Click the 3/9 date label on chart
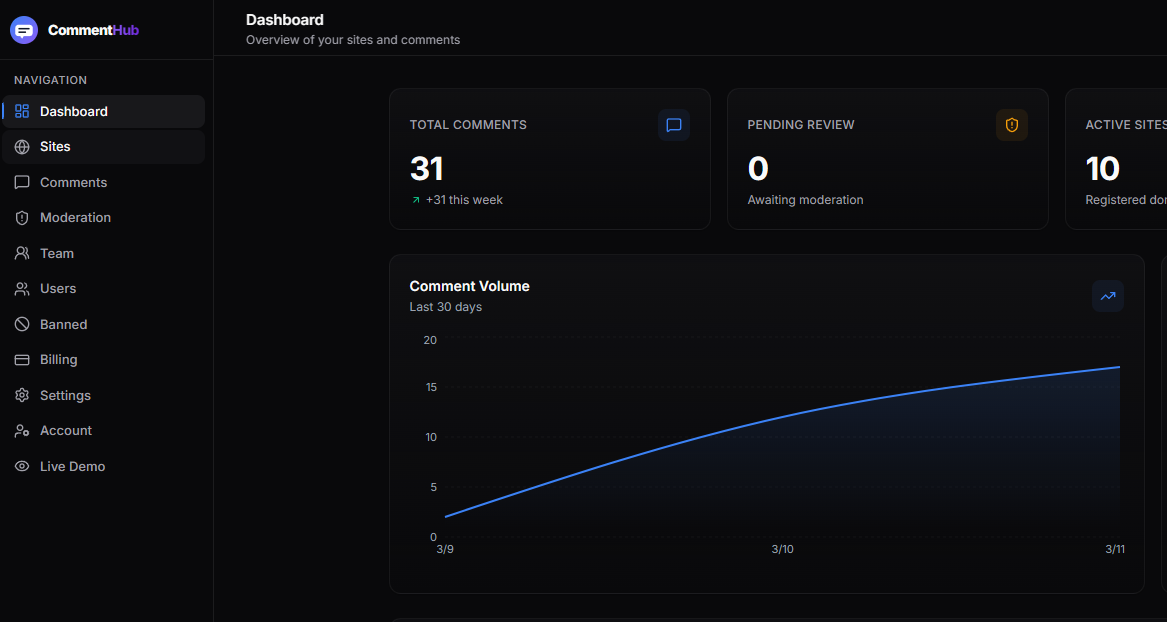 (x=444, y=550)
